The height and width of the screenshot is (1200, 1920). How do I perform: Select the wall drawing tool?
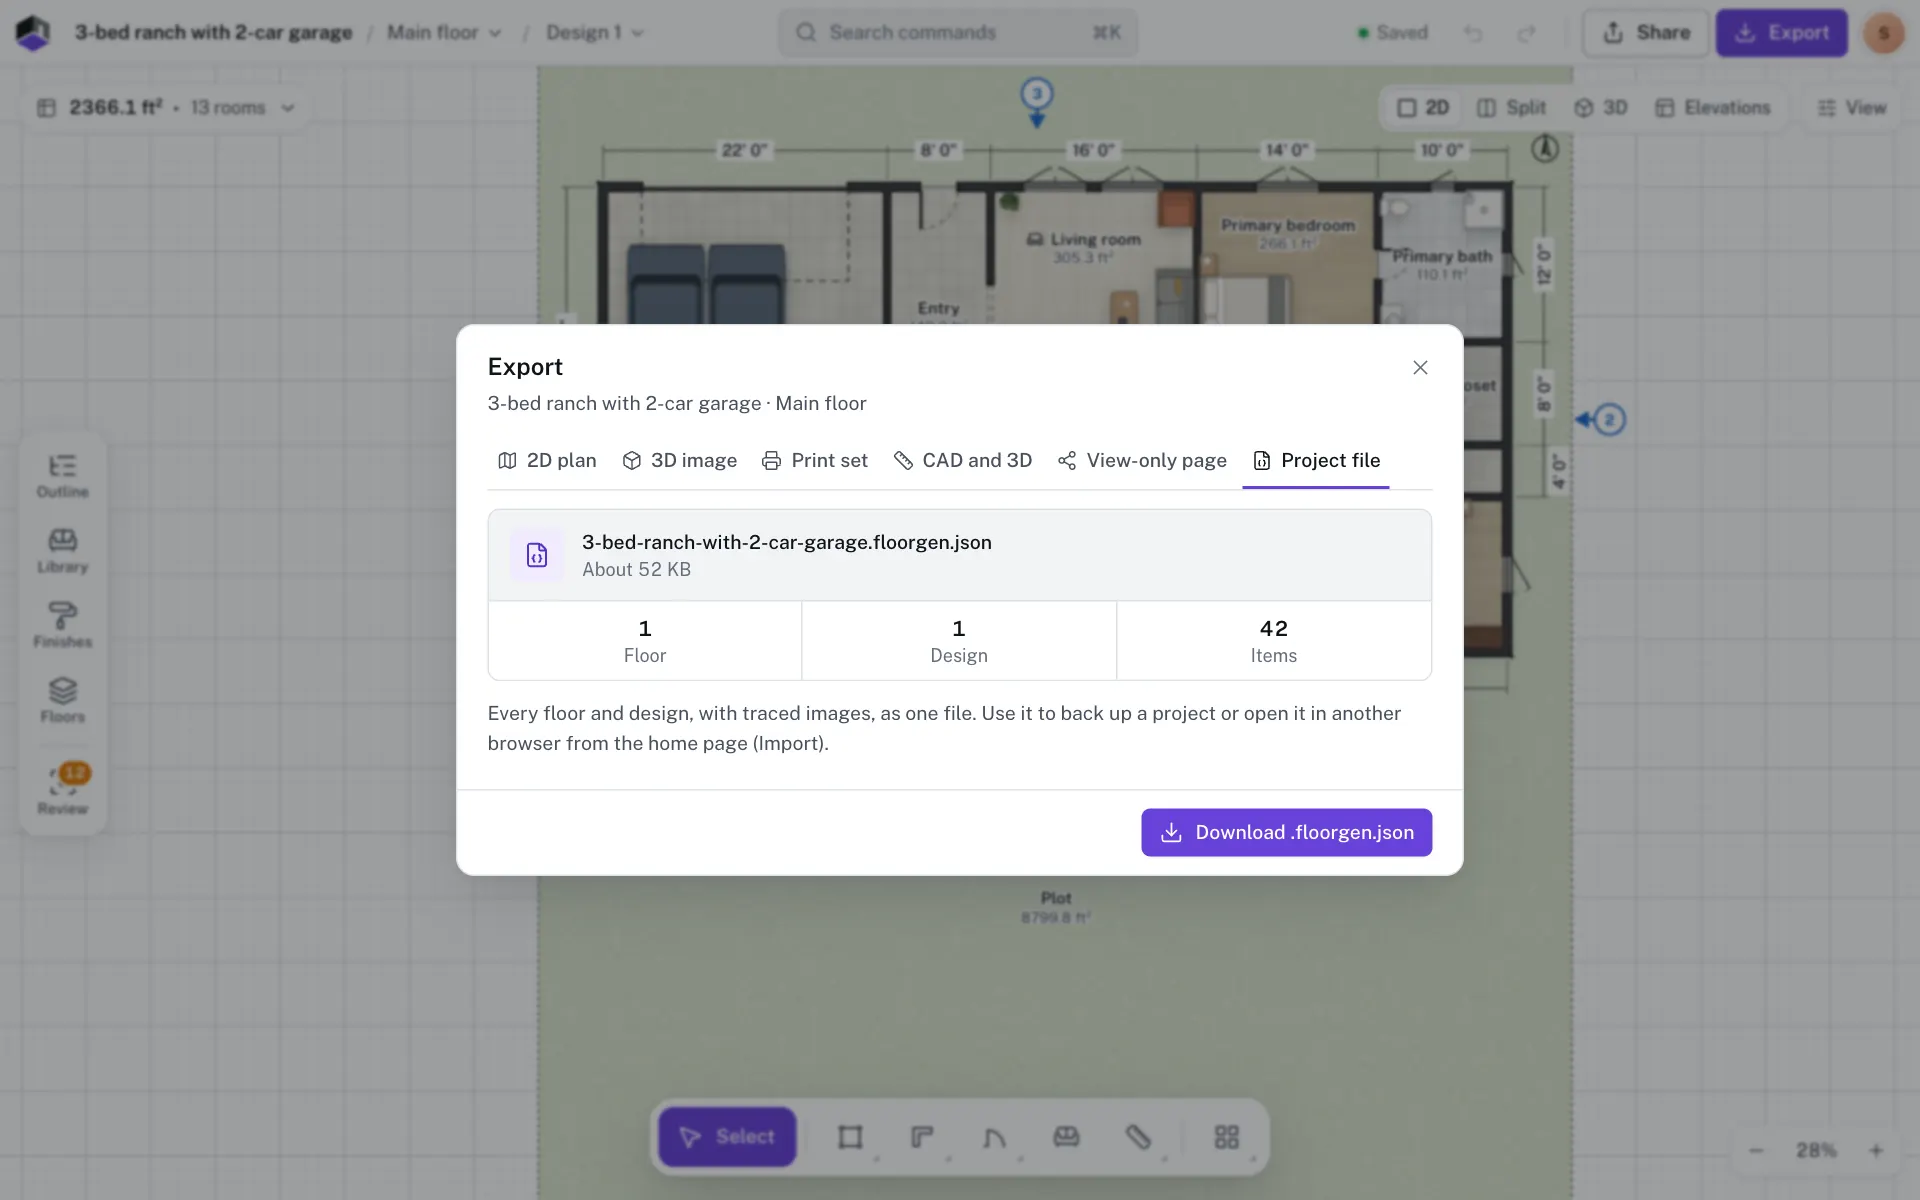[922, 1137]
